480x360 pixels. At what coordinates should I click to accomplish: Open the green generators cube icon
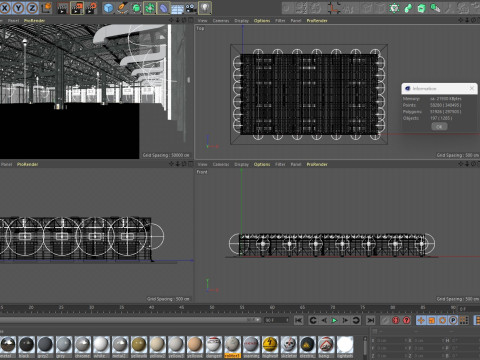[136, 8]
